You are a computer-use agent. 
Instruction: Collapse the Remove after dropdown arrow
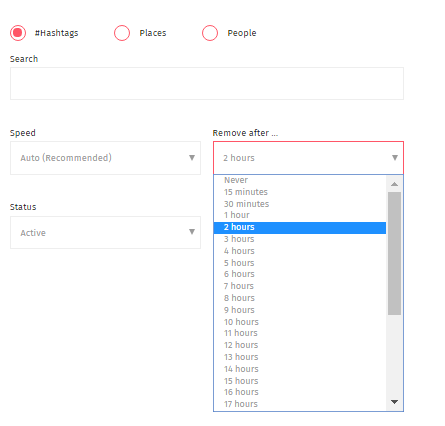(395, 158)
